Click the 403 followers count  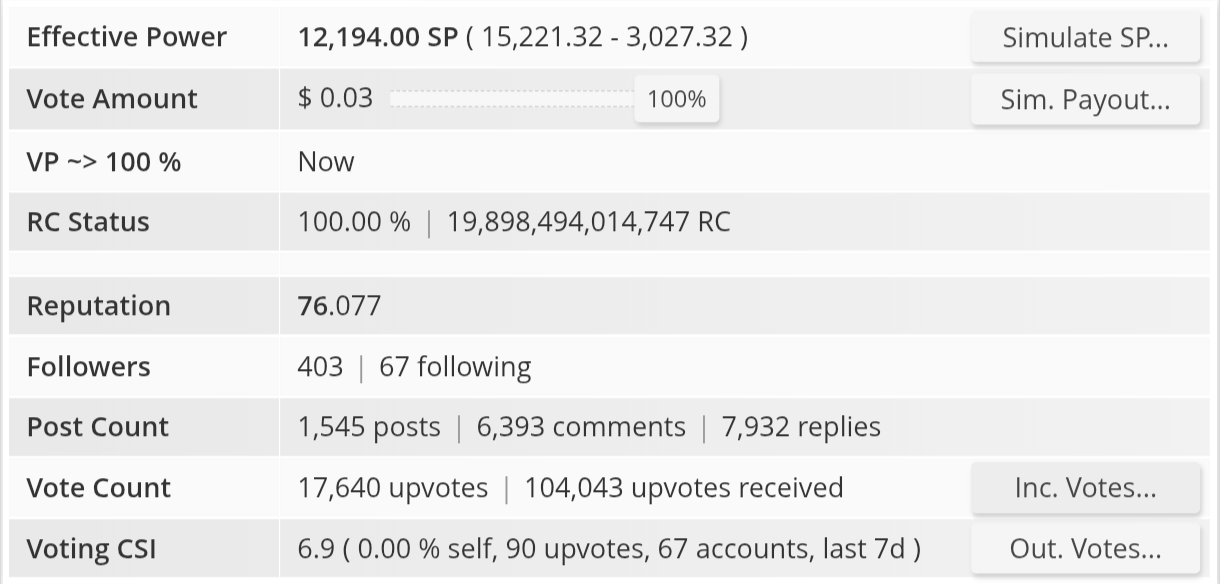point(320,367)
